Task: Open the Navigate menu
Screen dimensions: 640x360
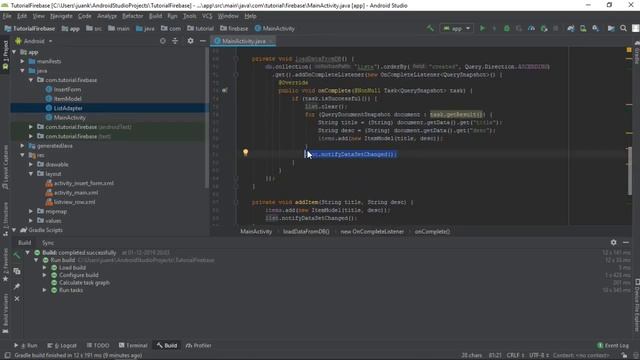Action: point(61,16)
